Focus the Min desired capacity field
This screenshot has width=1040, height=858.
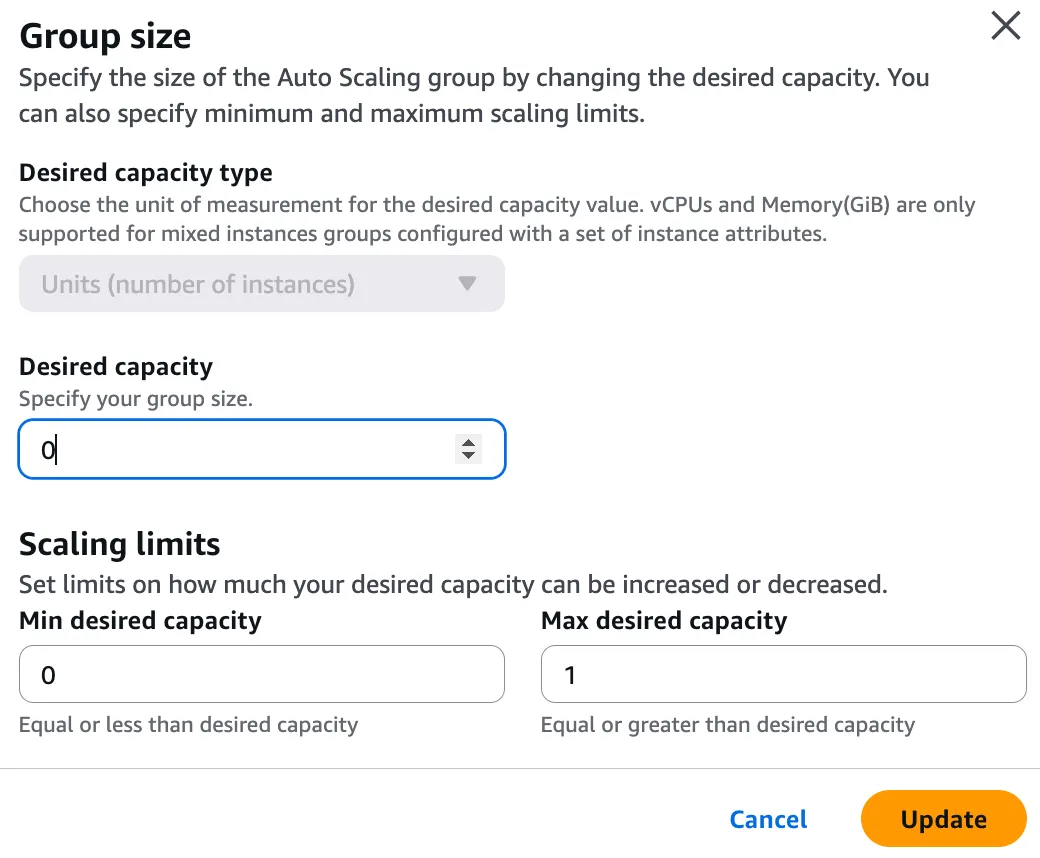click(x=261, y=675)
